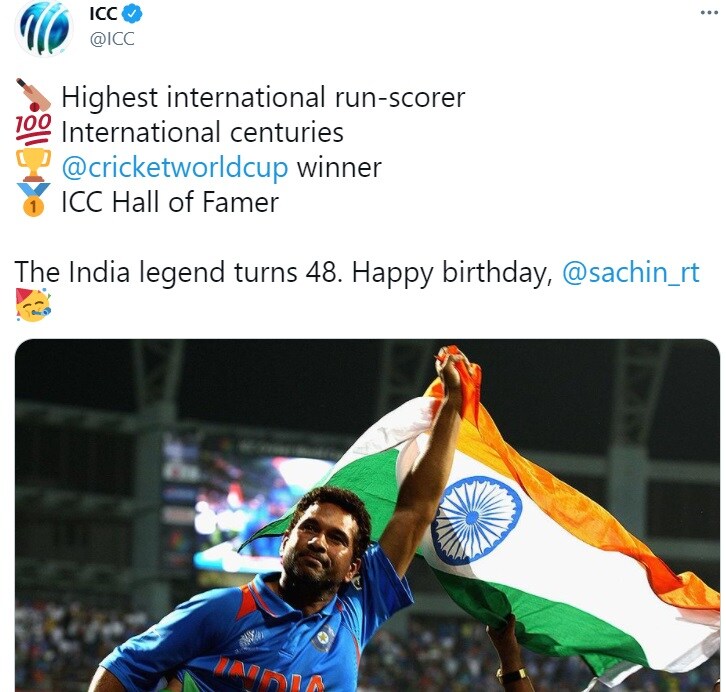The height and width of the screenshot is (692, 726).
Task: Click the "ICC Hall of Famer" line
Action: [170, 202]
